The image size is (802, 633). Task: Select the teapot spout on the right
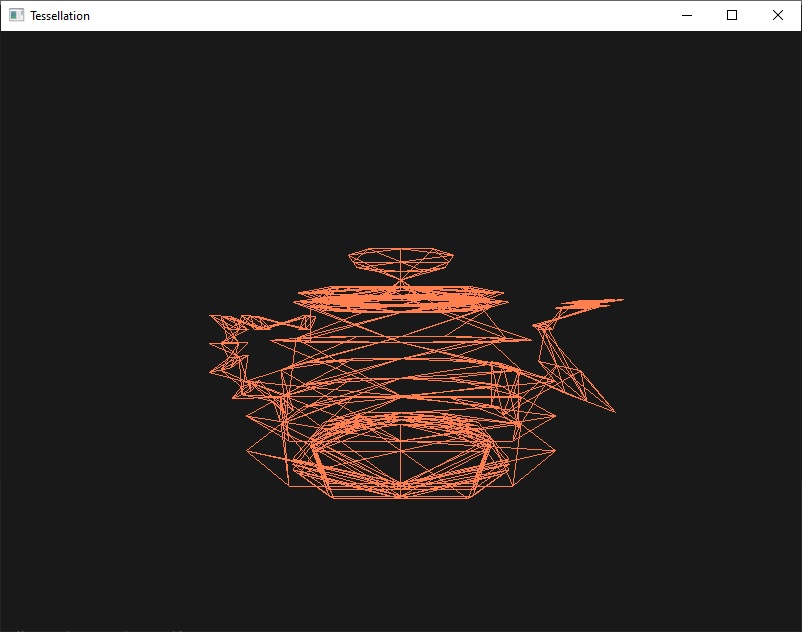tap(570, 330)
